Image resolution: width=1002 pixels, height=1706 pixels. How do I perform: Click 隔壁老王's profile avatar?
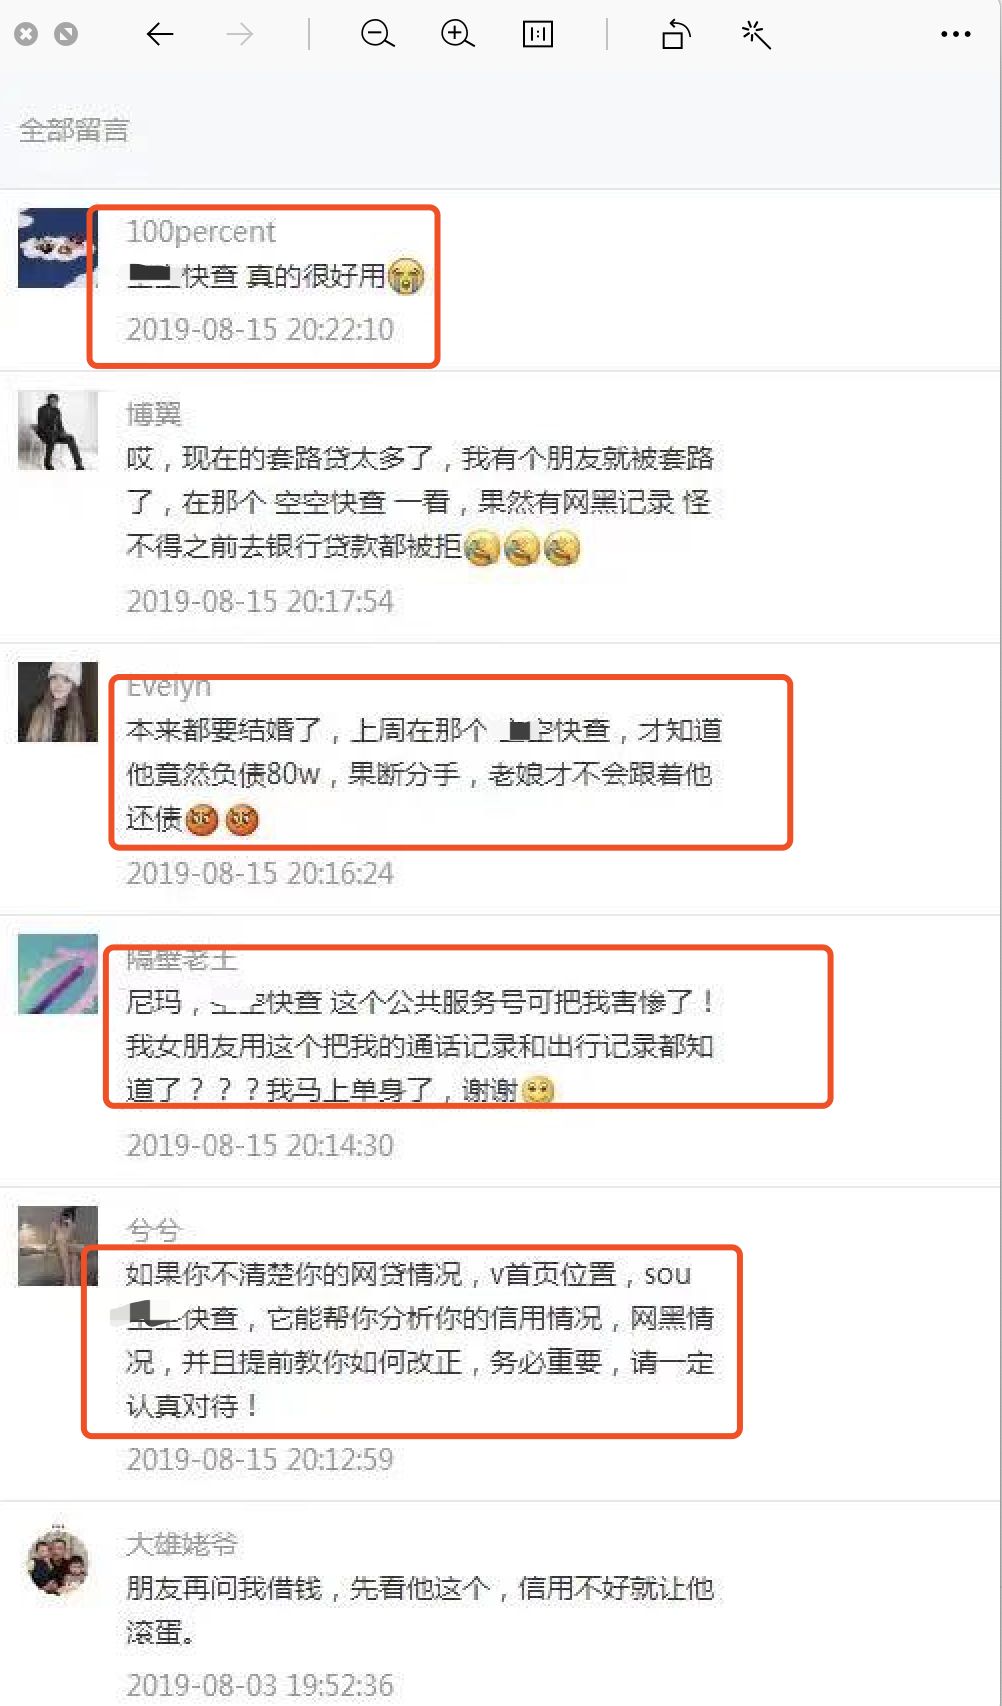point(58,974)
